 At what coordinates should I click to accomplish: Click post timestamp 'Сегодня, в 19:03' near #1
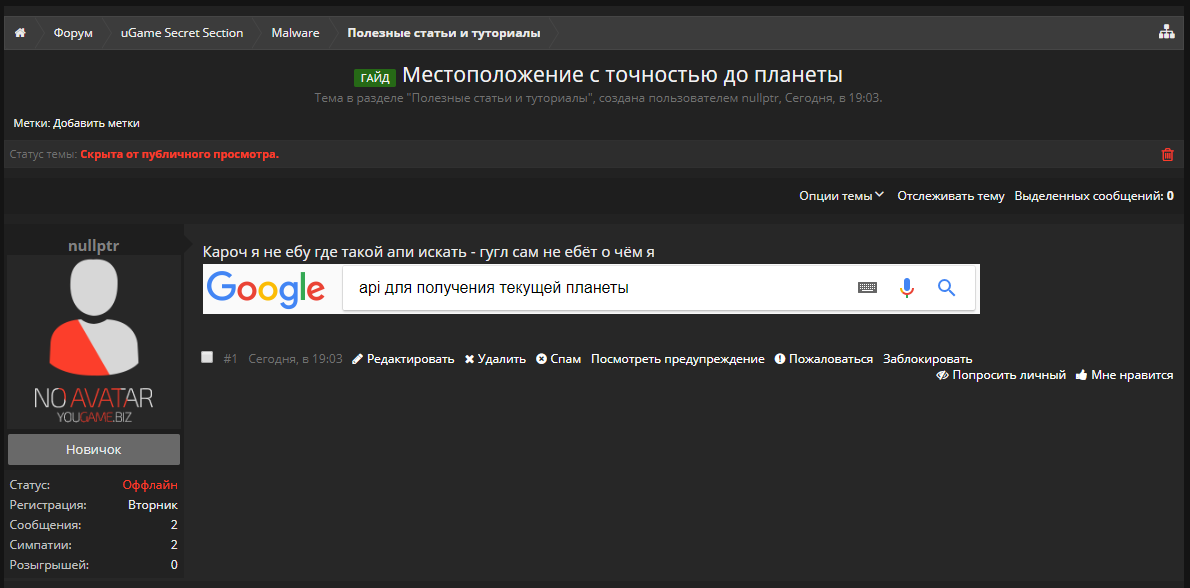[295, 359]
